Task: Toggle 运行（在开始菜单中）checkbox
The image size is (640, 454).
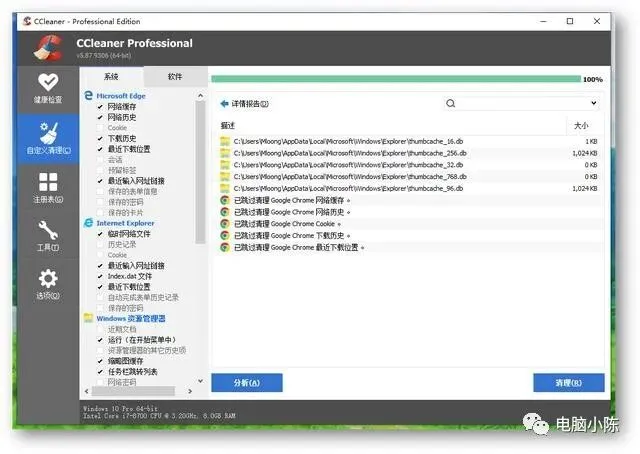Action: click(x=100, y=340)
